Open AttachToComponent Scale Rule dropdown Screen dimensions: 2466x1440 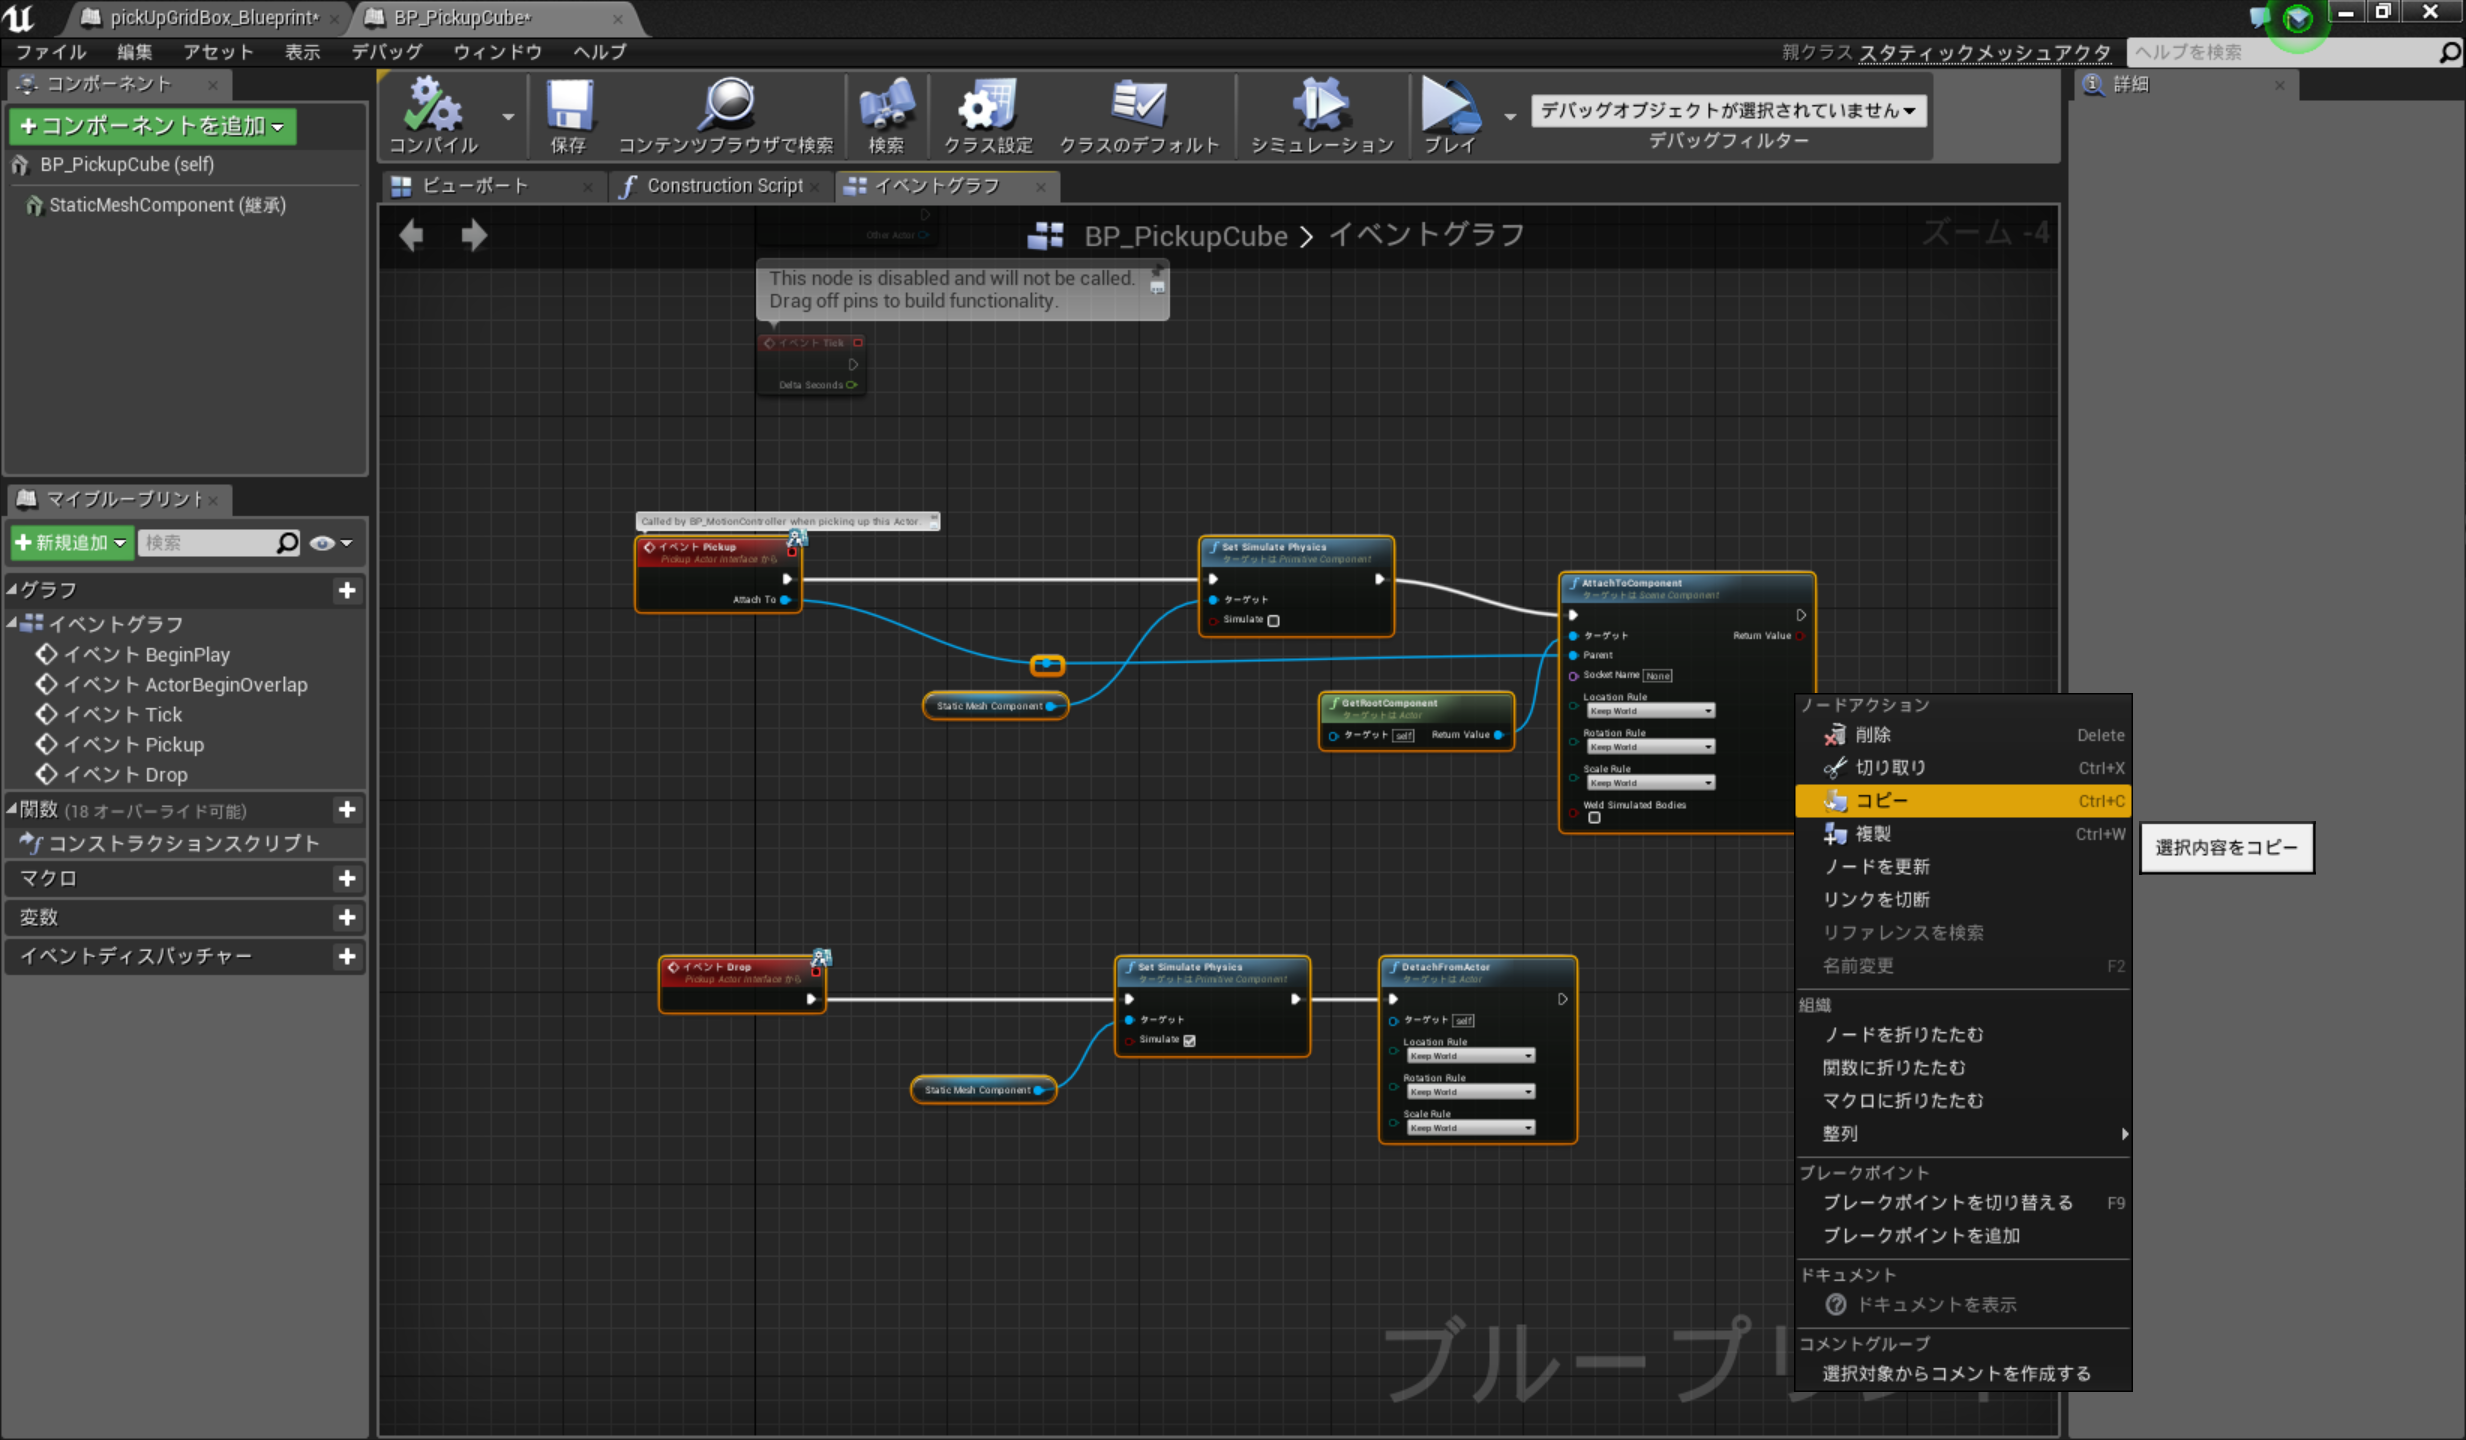coord(1650,783)
